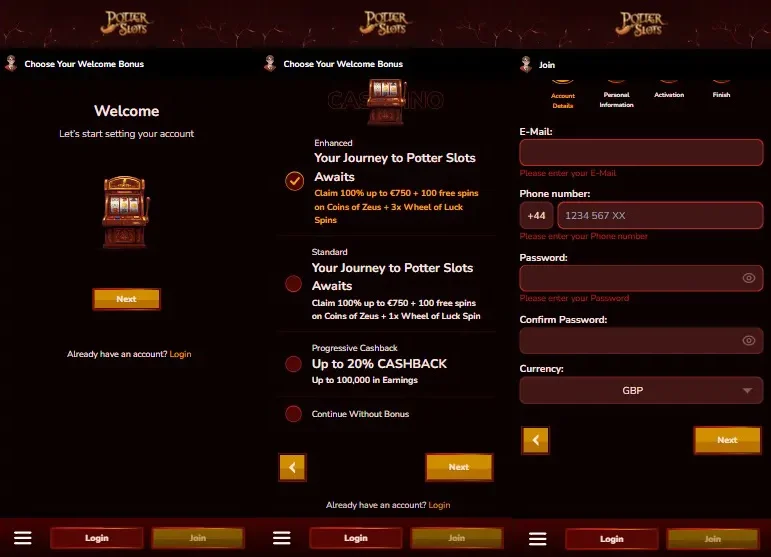Open hamburger menu on bonus selection screen
This screenshot has width=771, height=557.
point(282,538)
